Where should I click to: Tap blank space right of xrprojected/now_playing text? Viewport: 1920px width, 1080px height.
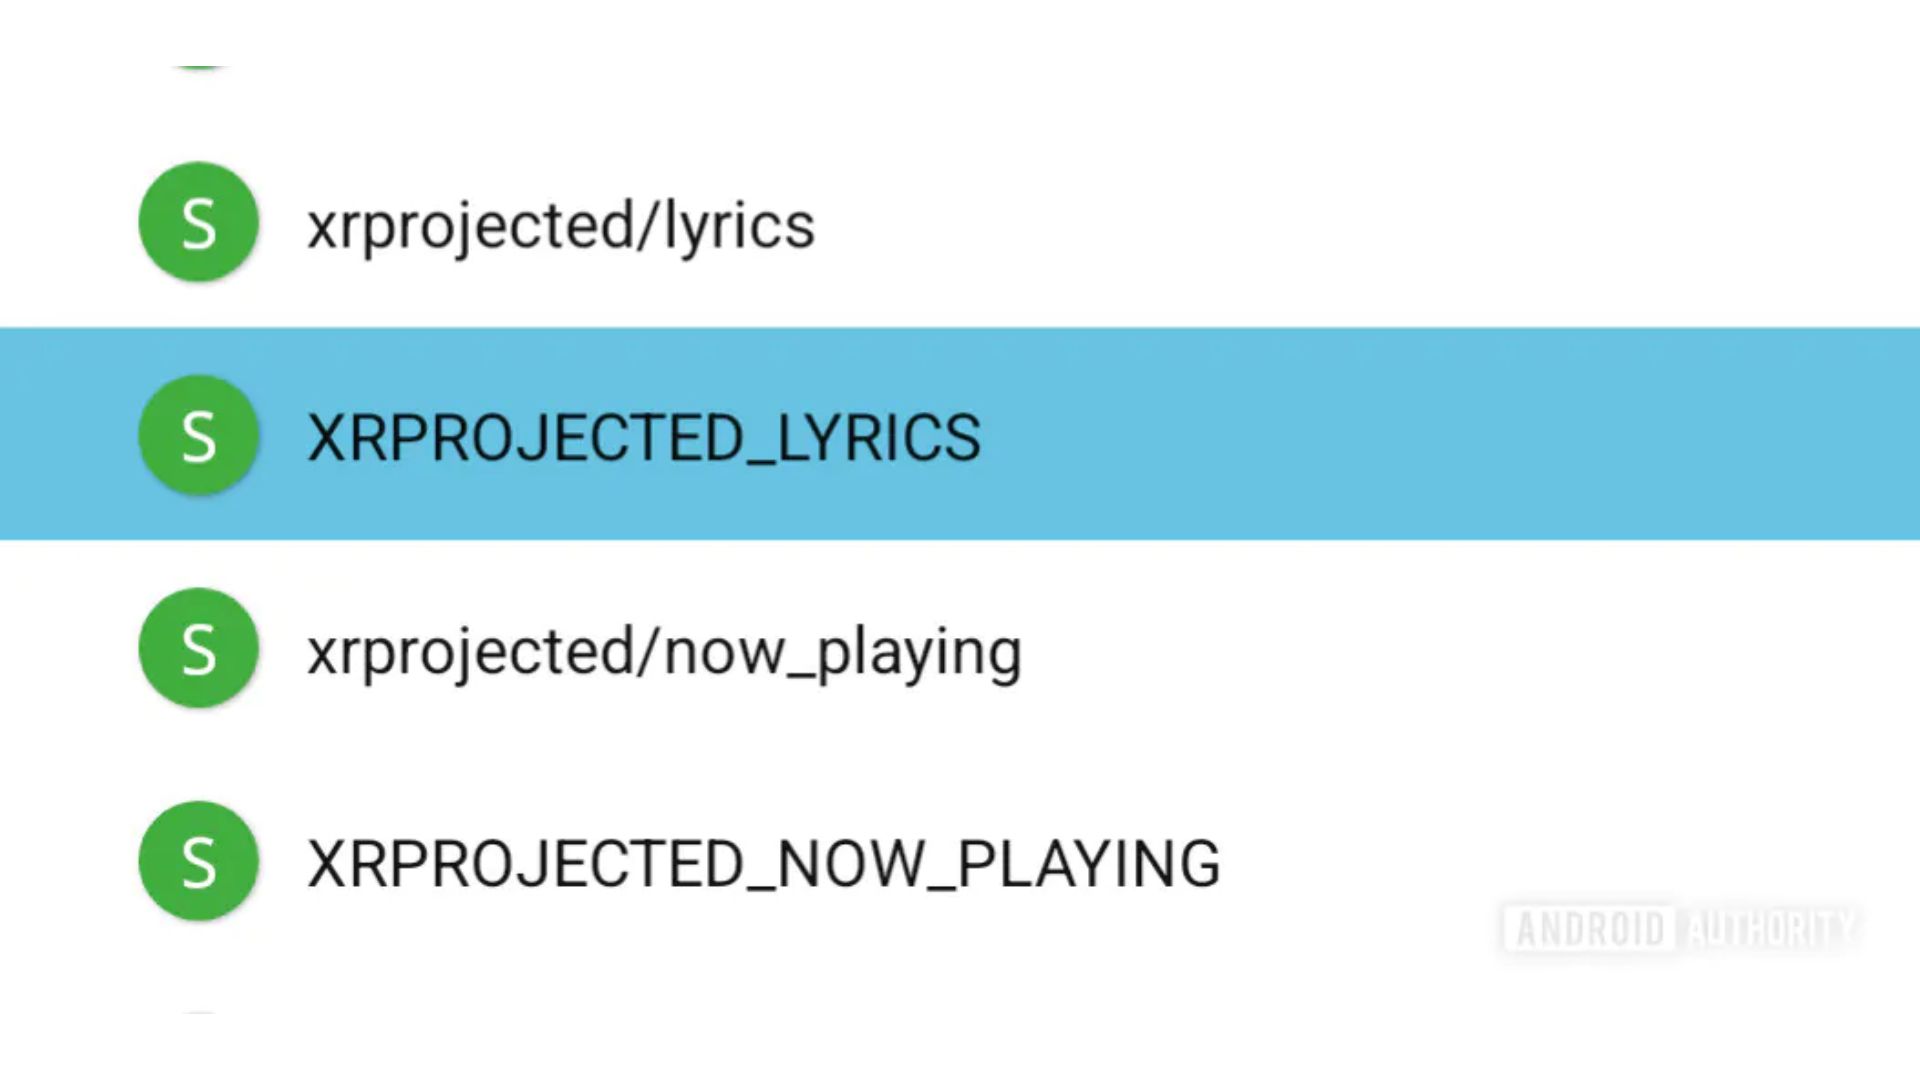(1471, 648)
